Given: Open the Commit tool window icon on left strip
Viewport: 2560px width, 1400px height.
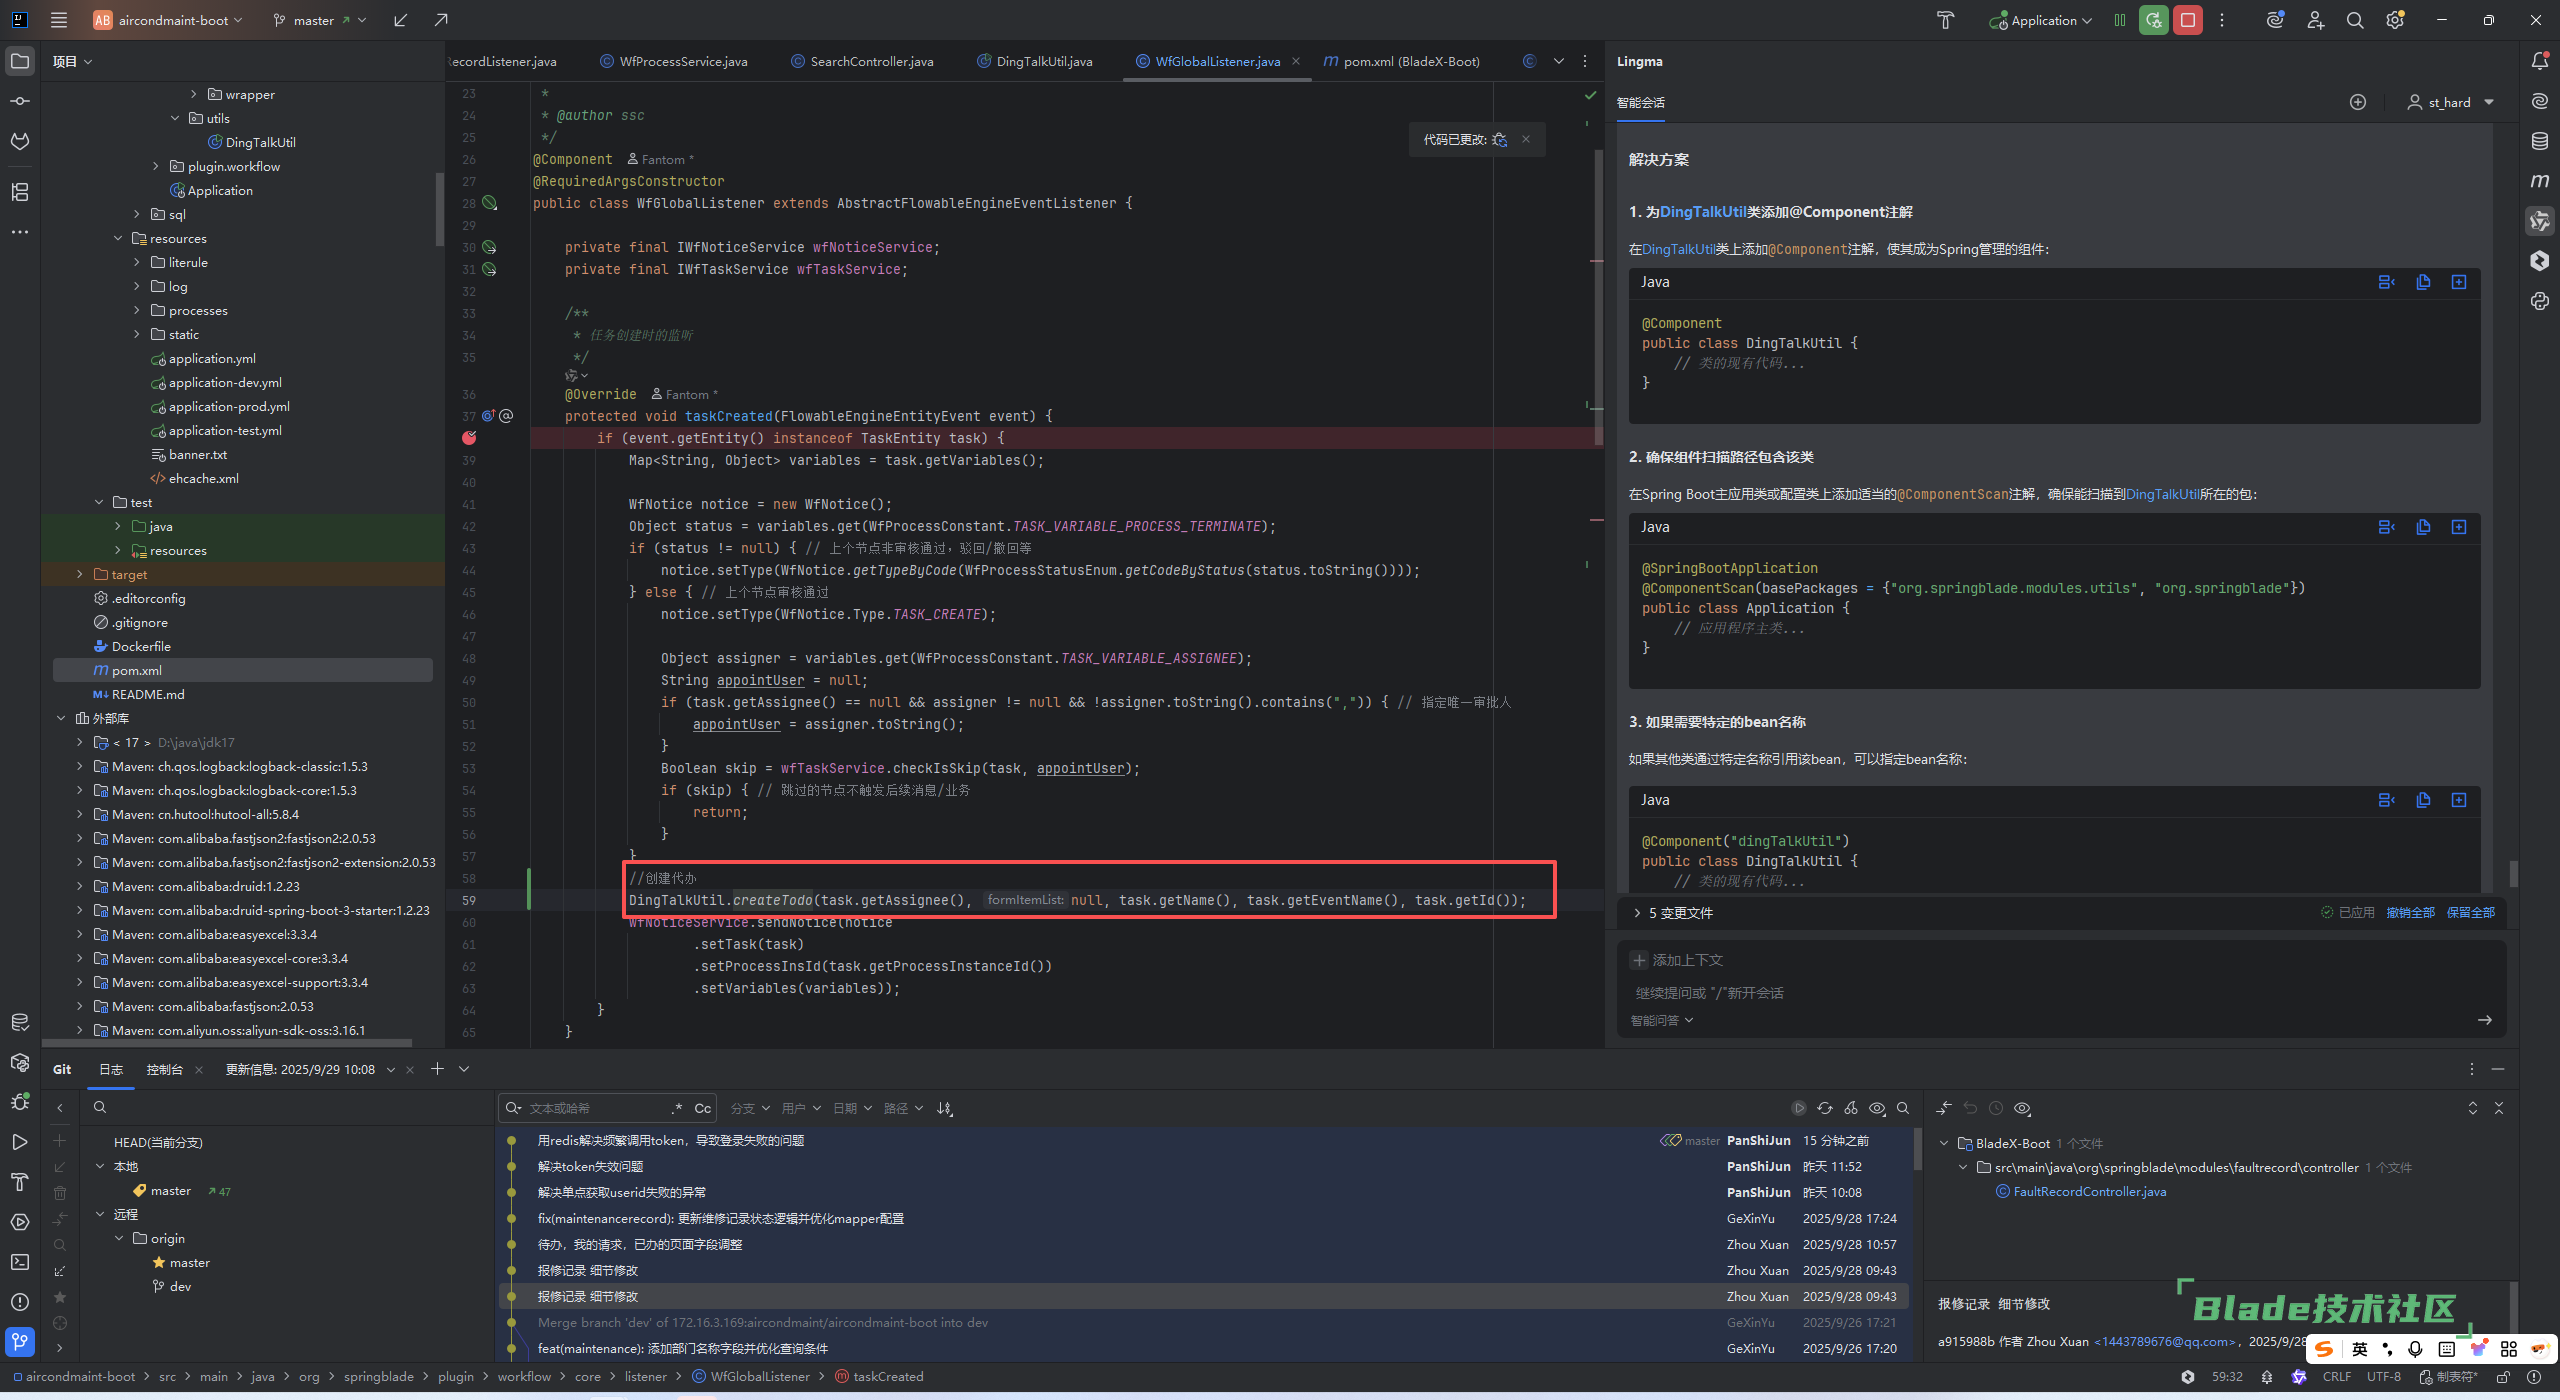Looking at the screenshot, I should [20, 101].
